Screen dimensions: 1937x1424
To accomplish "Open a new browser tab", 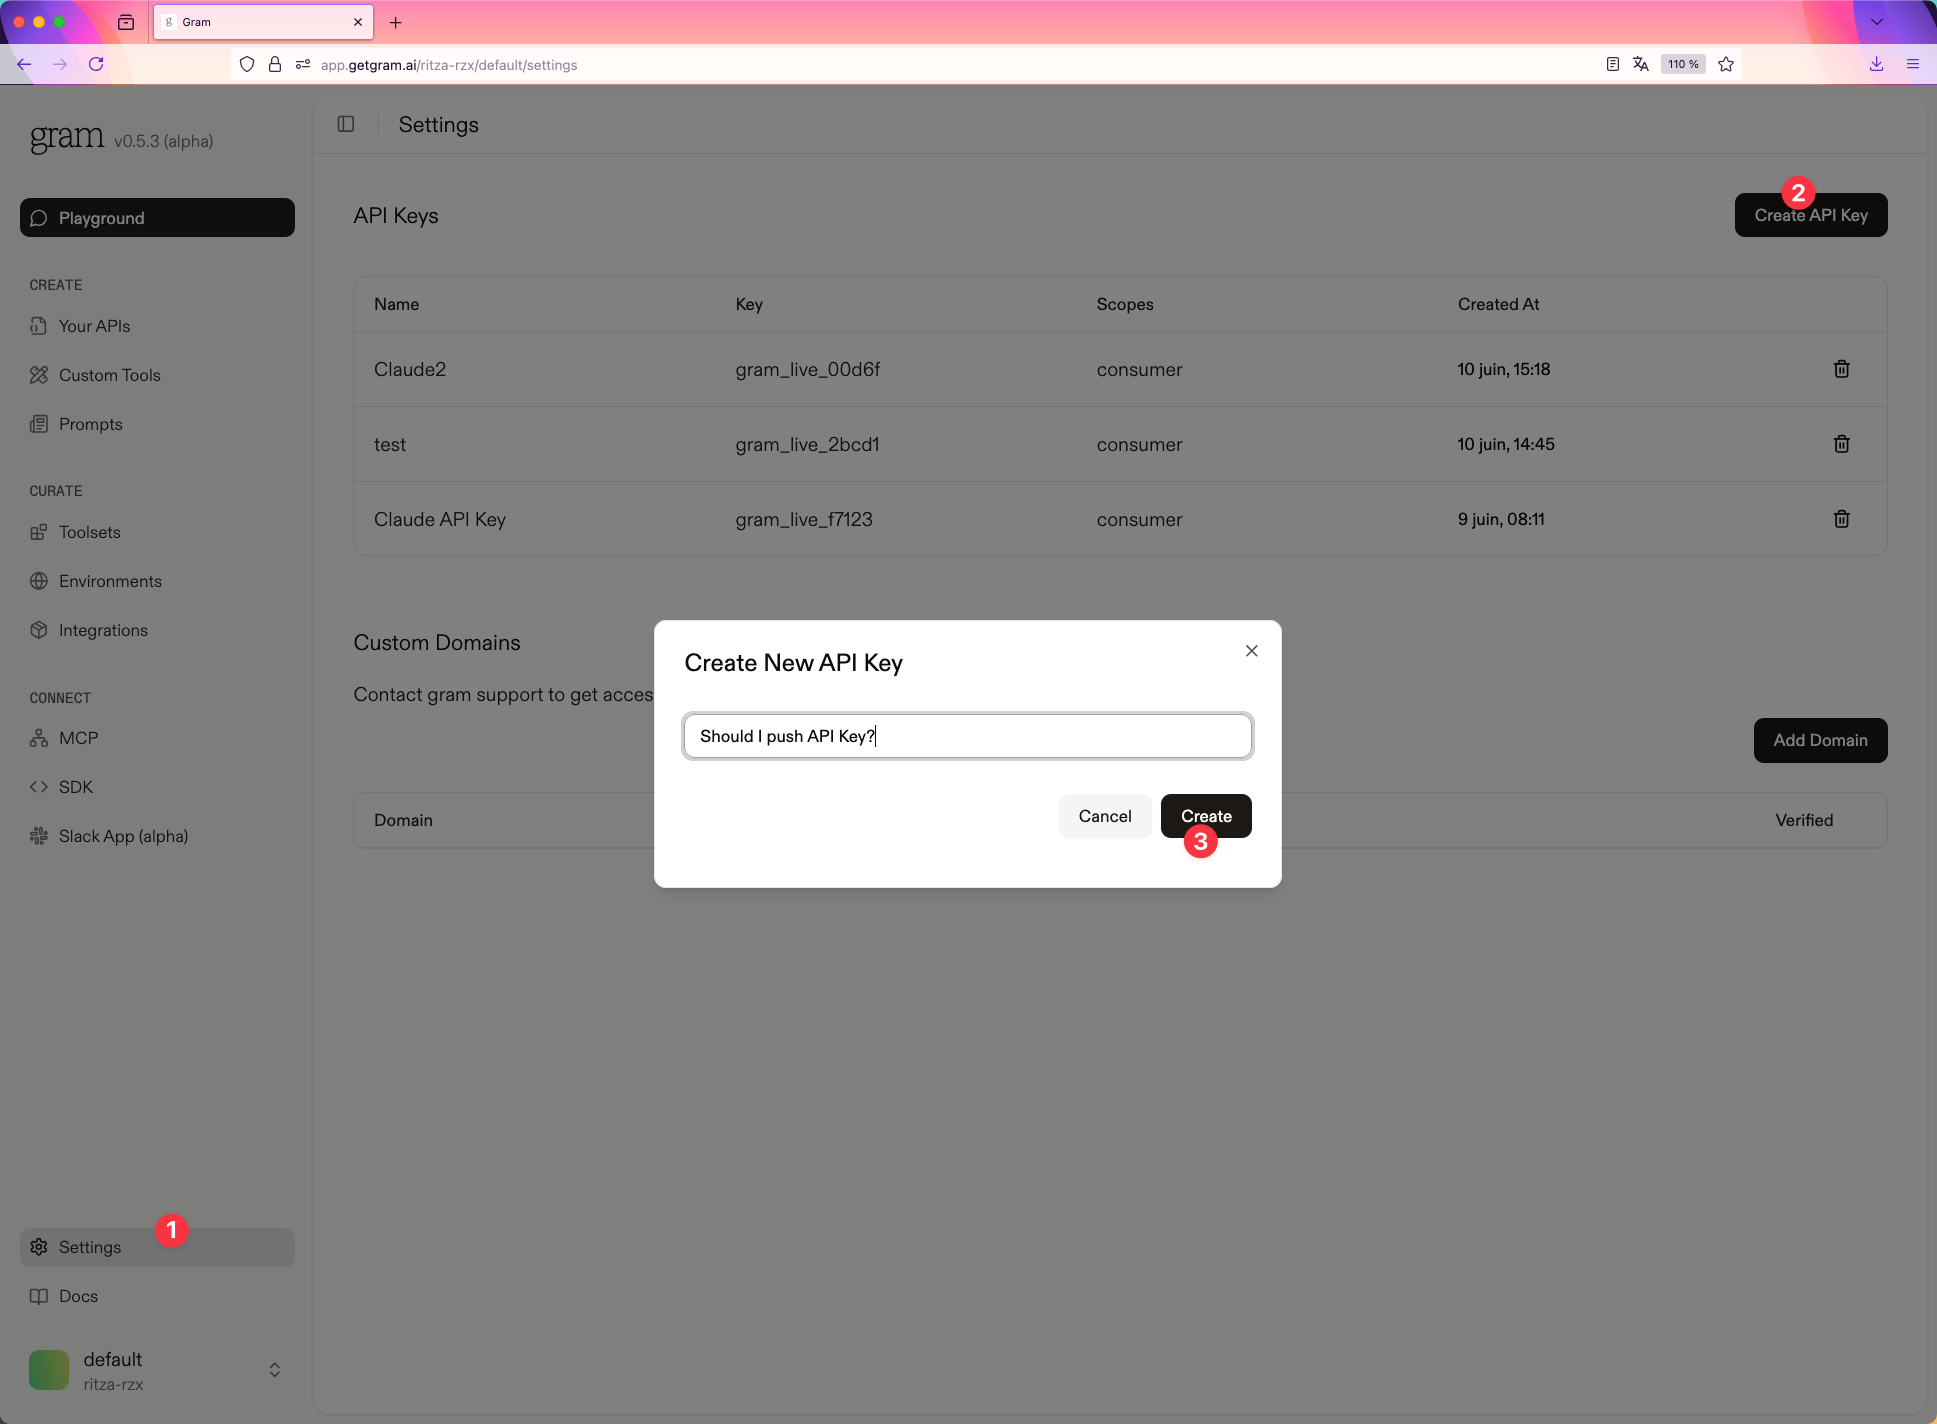I will [x=396, y=22].
